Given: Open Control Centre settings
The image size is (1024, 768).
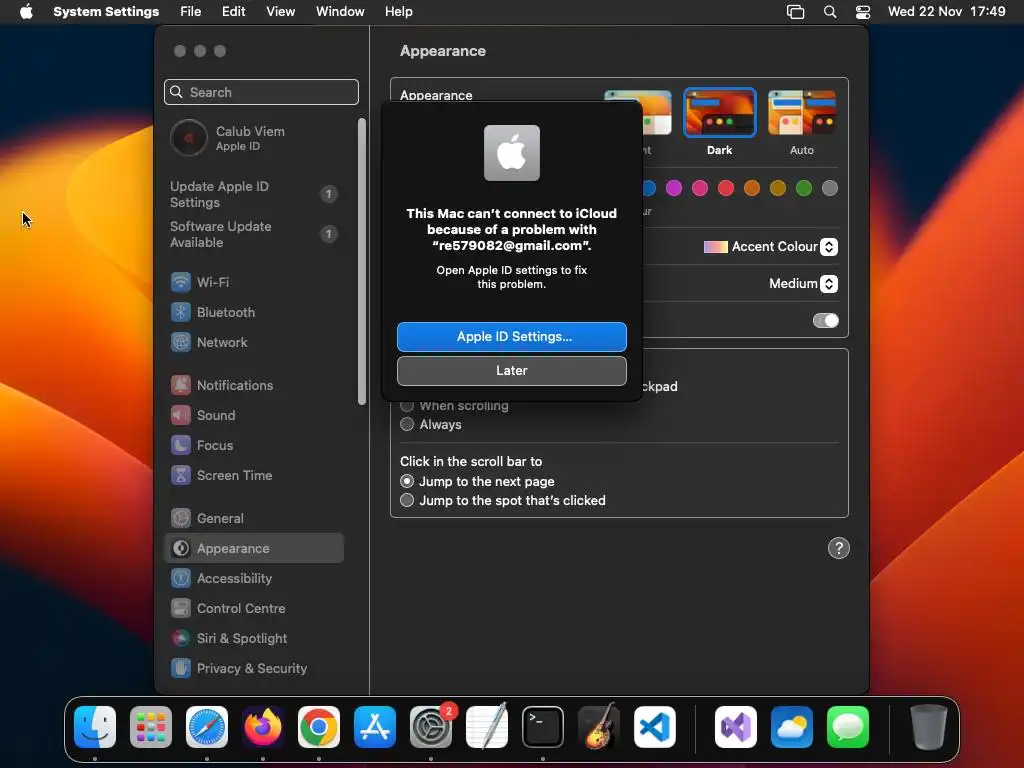Looking at the screenshot, I should point(253,609).
